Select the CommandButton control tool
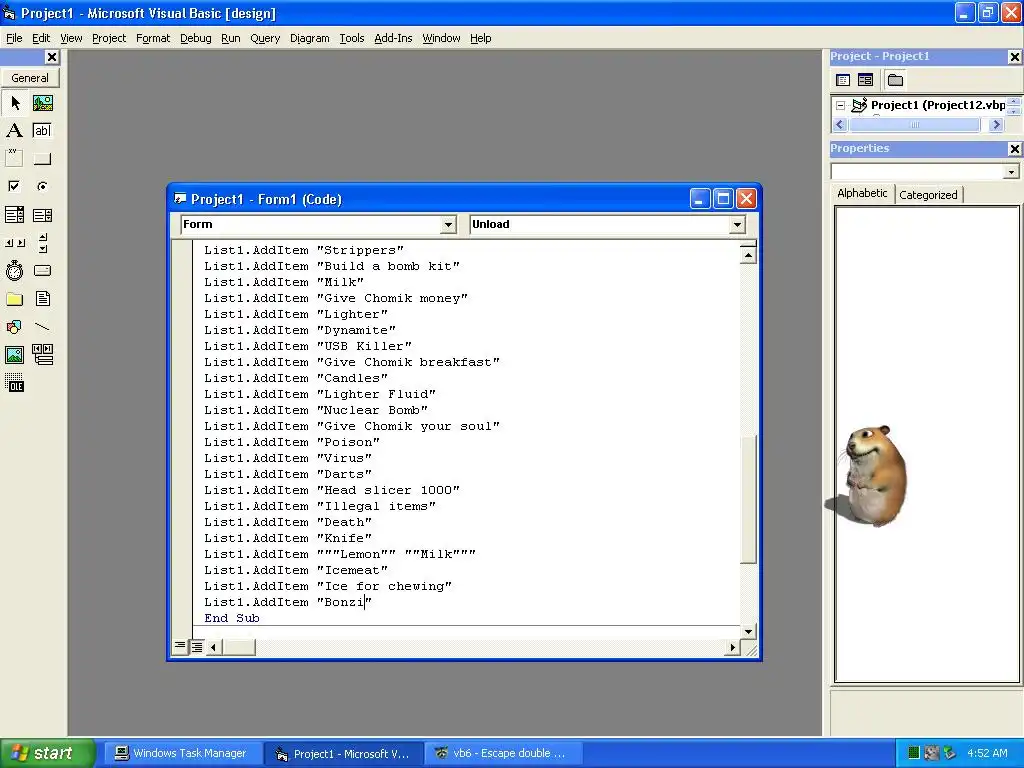This screenshot has height=768, width=1024. 42,158
